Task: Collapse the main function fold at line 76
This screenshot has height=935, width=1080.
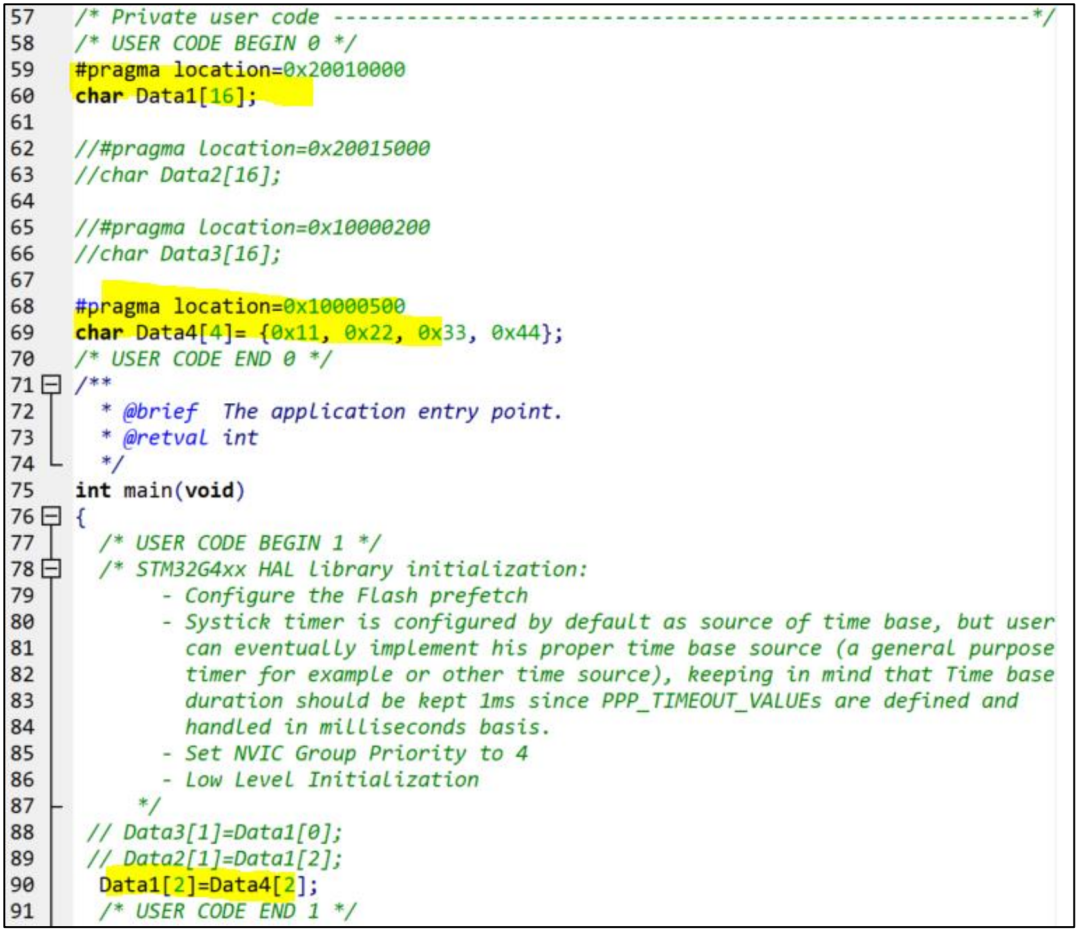Action: pyautogui.click(x=51, y=516)
